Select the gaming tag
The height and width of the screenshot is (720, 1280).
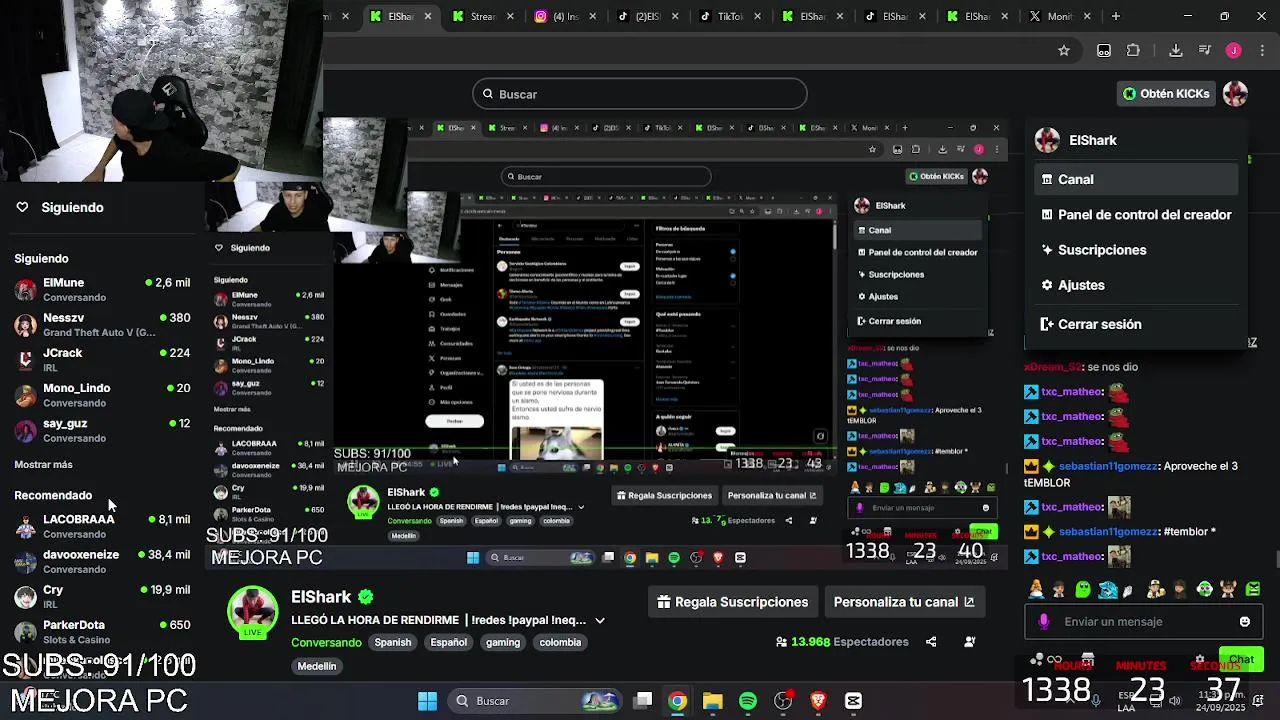(x=503, y=642)
